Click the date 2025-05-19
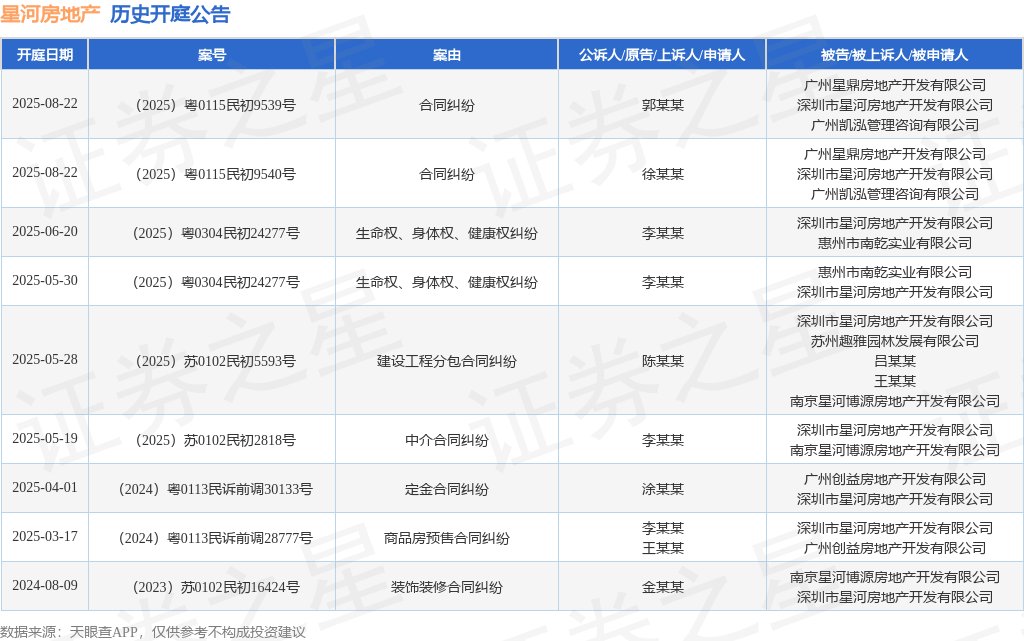Screen dimensions: 1024x641 coord(44,439)
